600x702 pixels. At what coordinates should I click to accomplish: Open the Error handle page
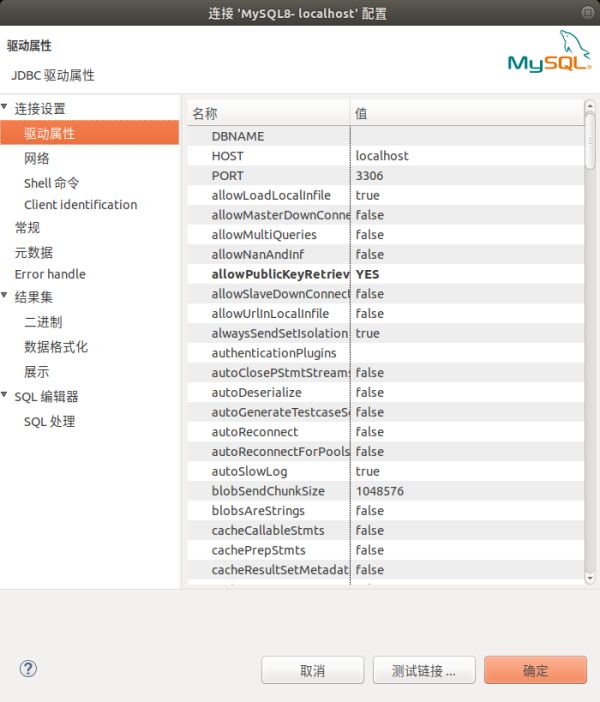[50, 274]
